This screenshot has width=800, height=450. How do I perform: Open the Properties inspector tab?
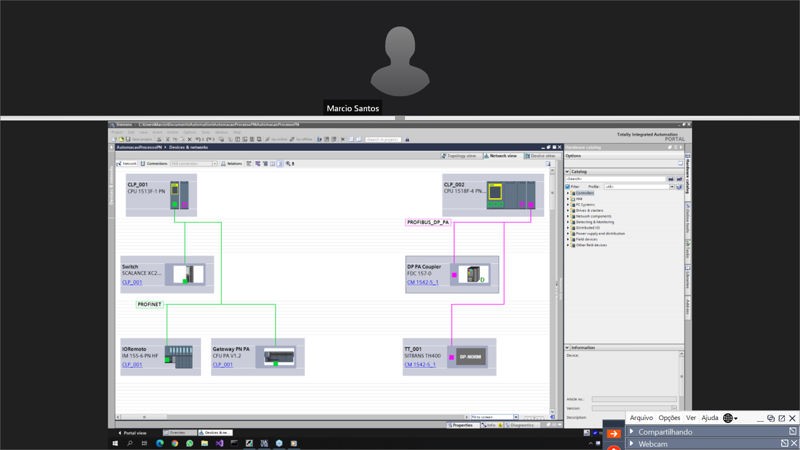point(461,425)
